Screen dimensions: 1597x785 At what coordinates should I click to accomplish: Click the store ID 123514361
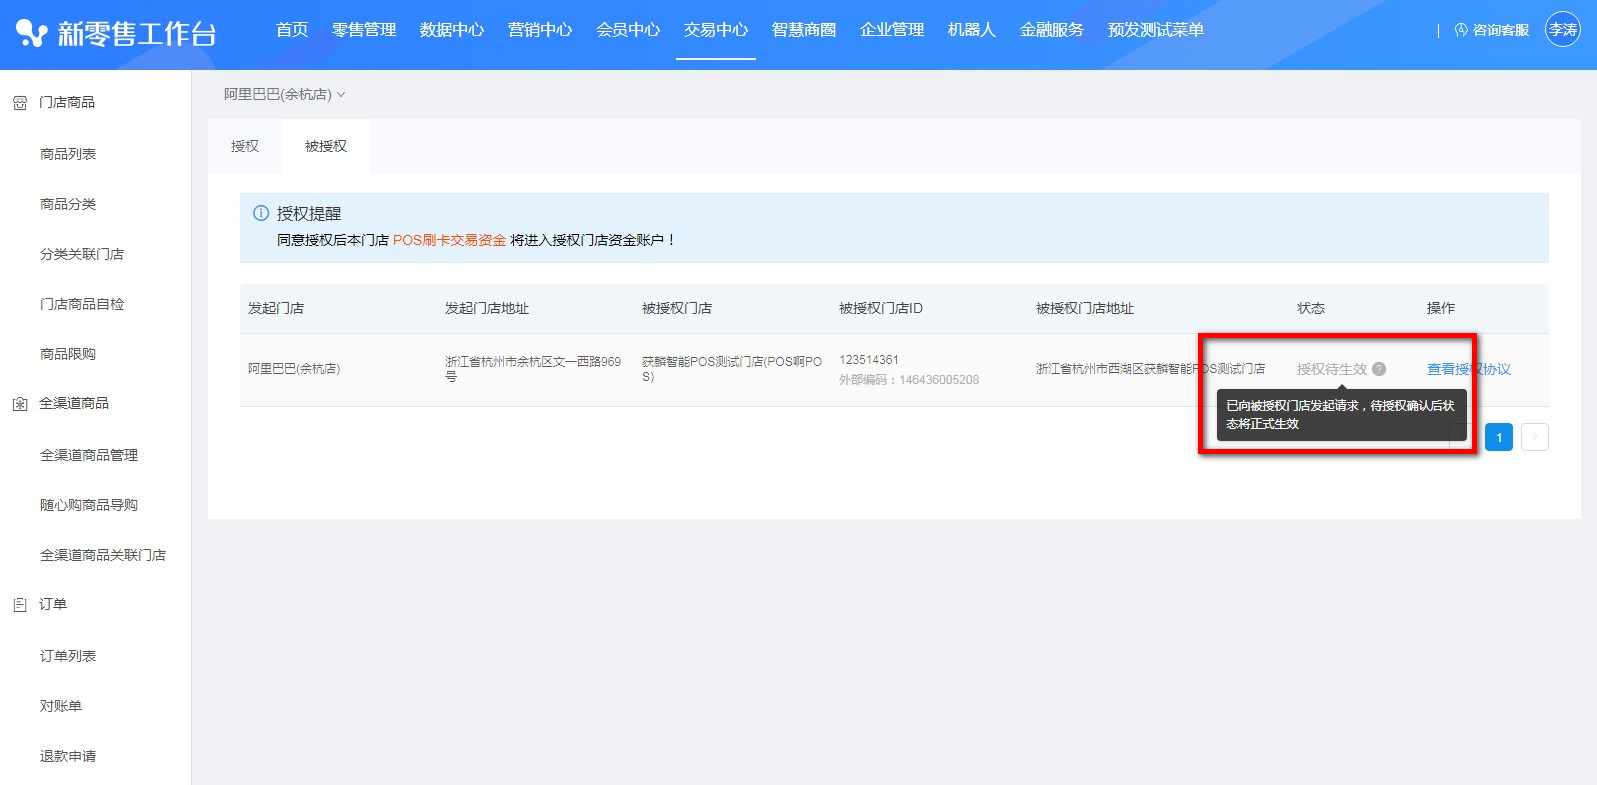tap(869, 360)
